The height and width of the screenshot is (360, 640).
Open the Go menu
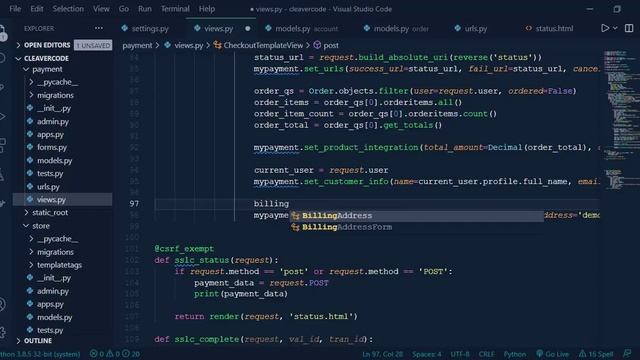pyautogui.click(x=124, y=9)
